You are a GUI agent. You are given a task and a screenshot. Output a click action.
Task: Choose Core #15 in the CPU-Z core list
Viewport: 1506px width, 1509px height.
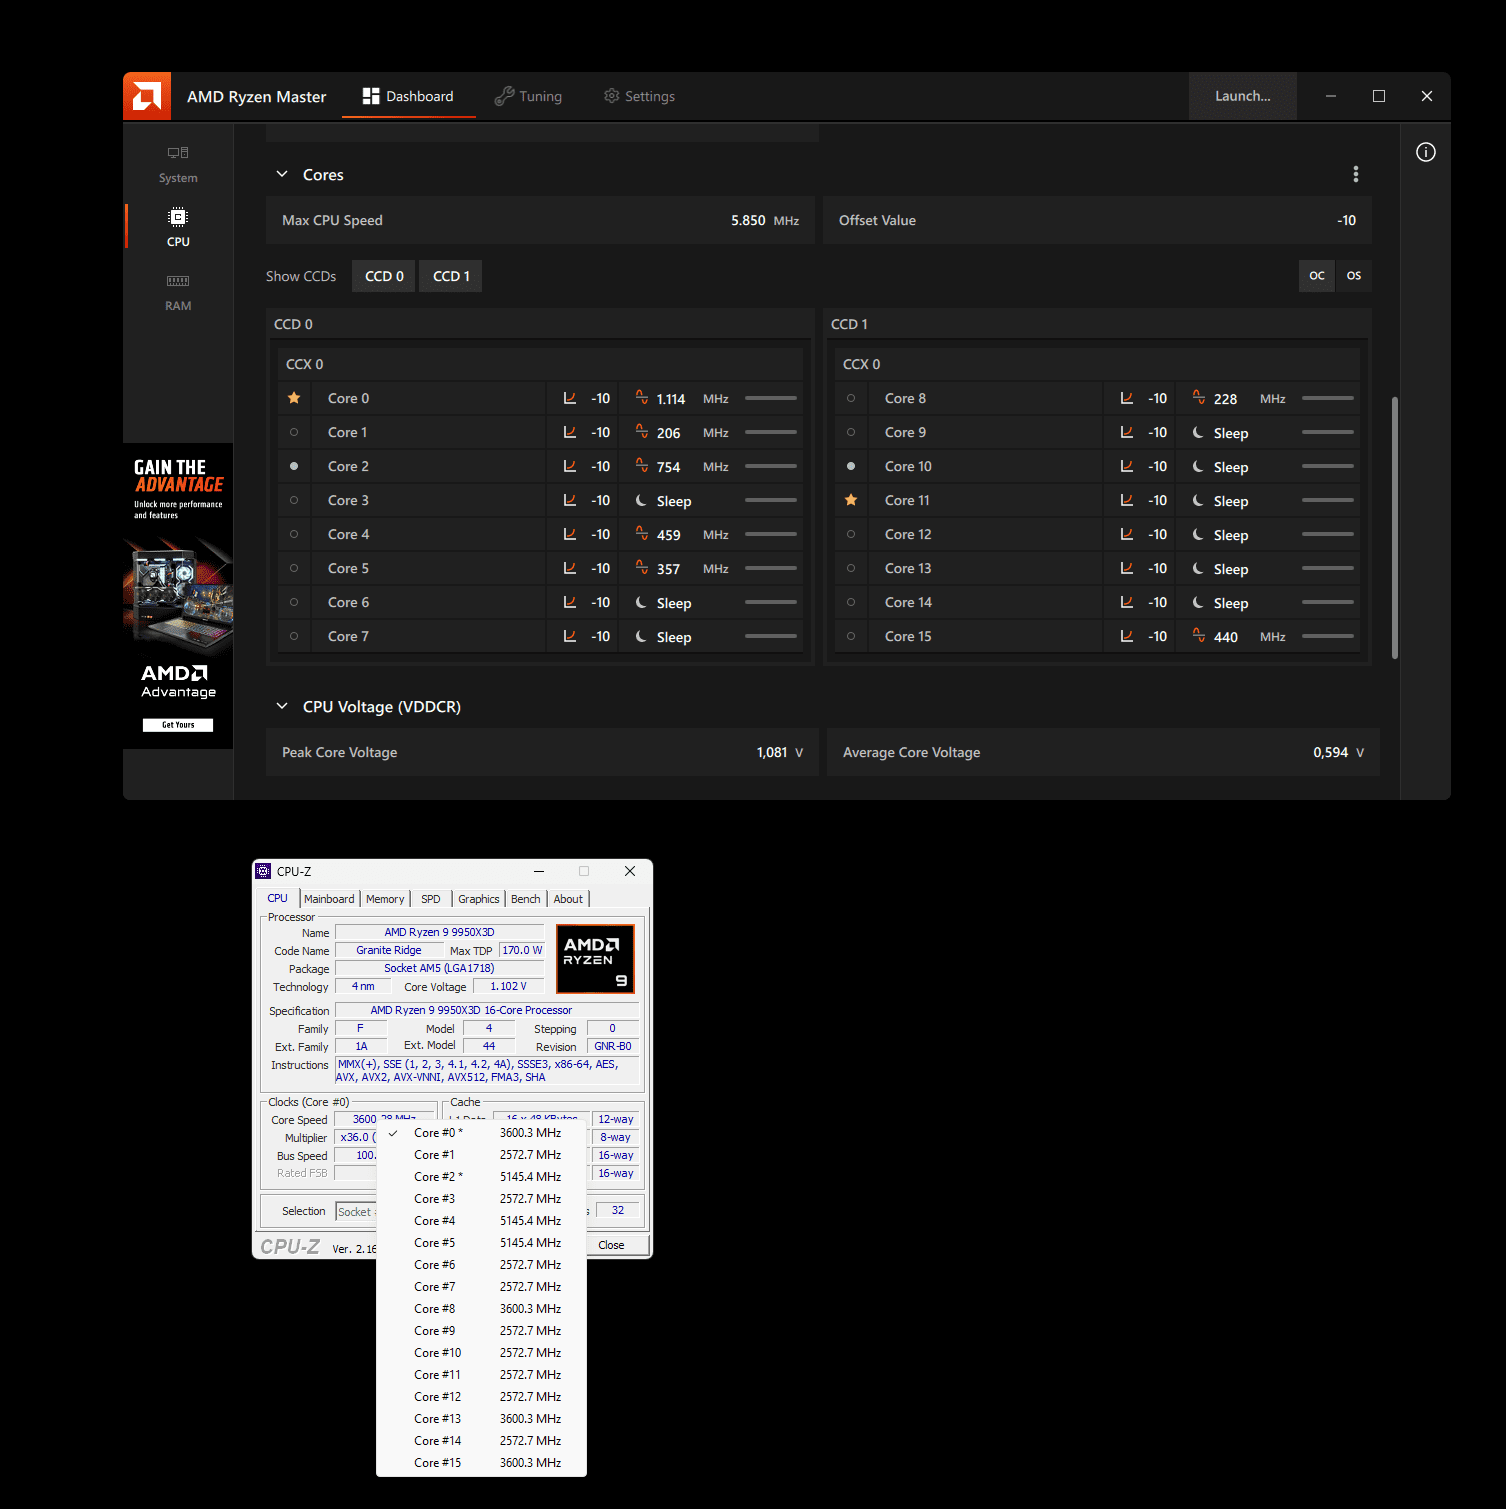[x=481, y=1463]
